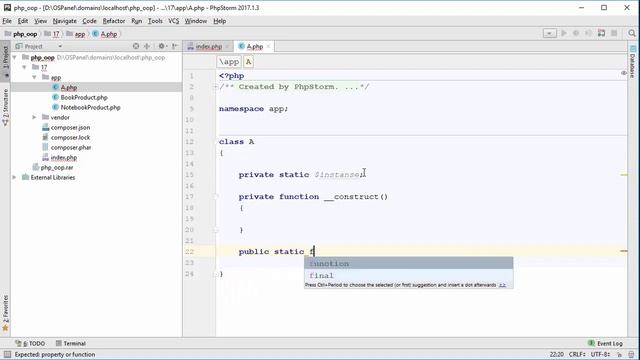Click the app folder breadcrumb
This screenshot has width=640, height=360.
pyautogui.click(x=76, y=34)
